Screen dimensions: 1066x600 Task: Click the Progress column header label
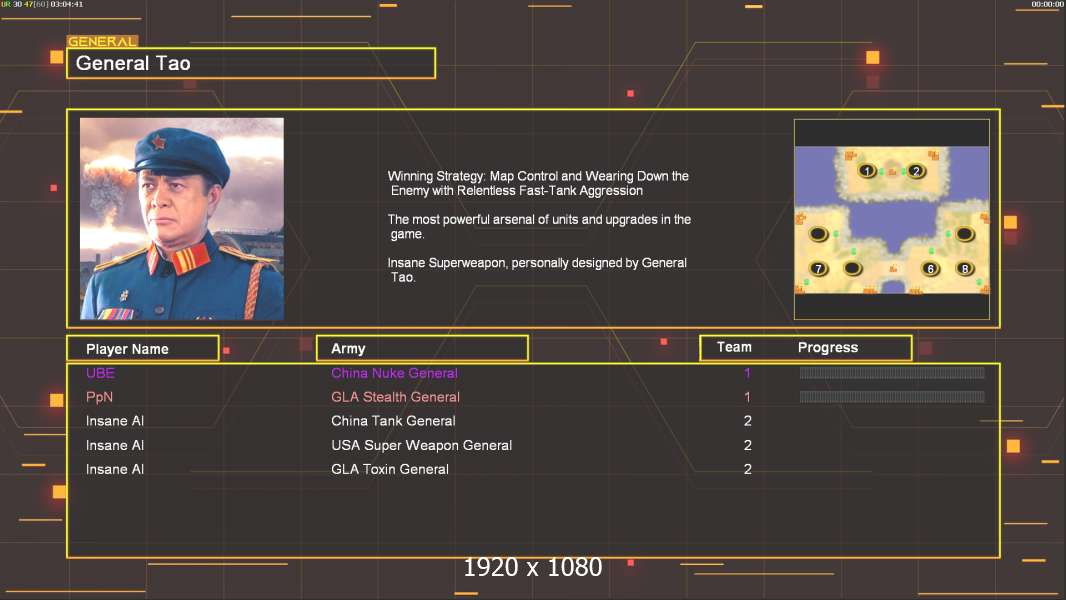tap(828, 347)
